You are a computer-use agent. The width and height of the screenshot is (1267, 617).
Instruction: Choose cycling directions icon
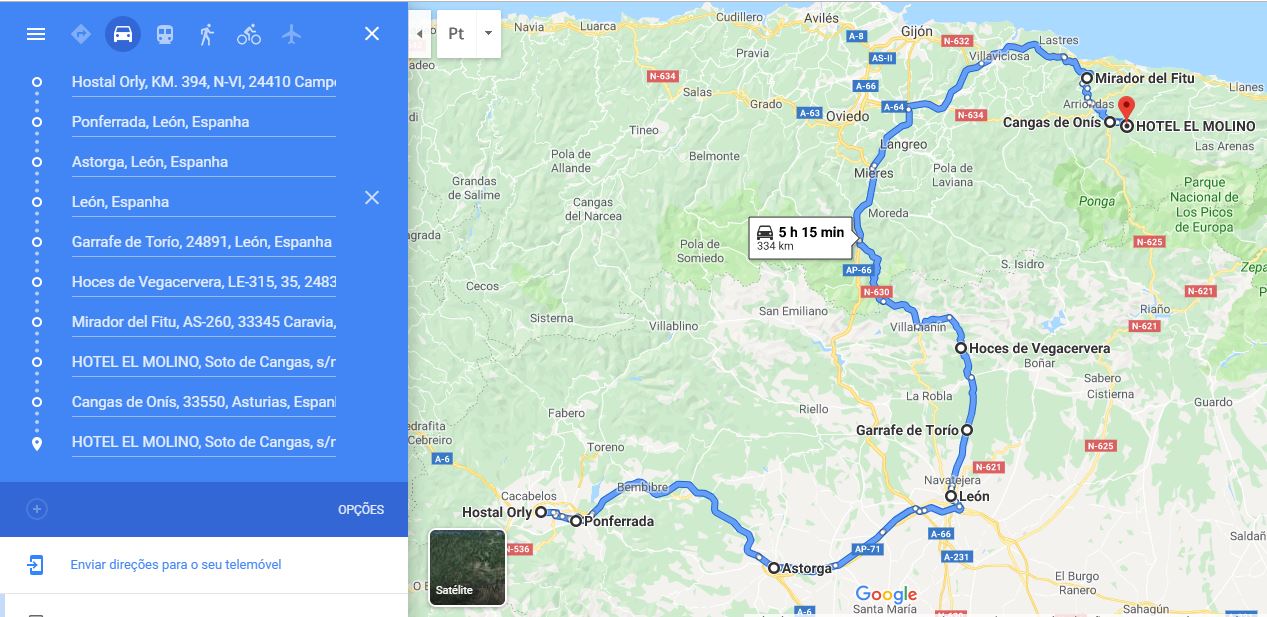(249, 34)
